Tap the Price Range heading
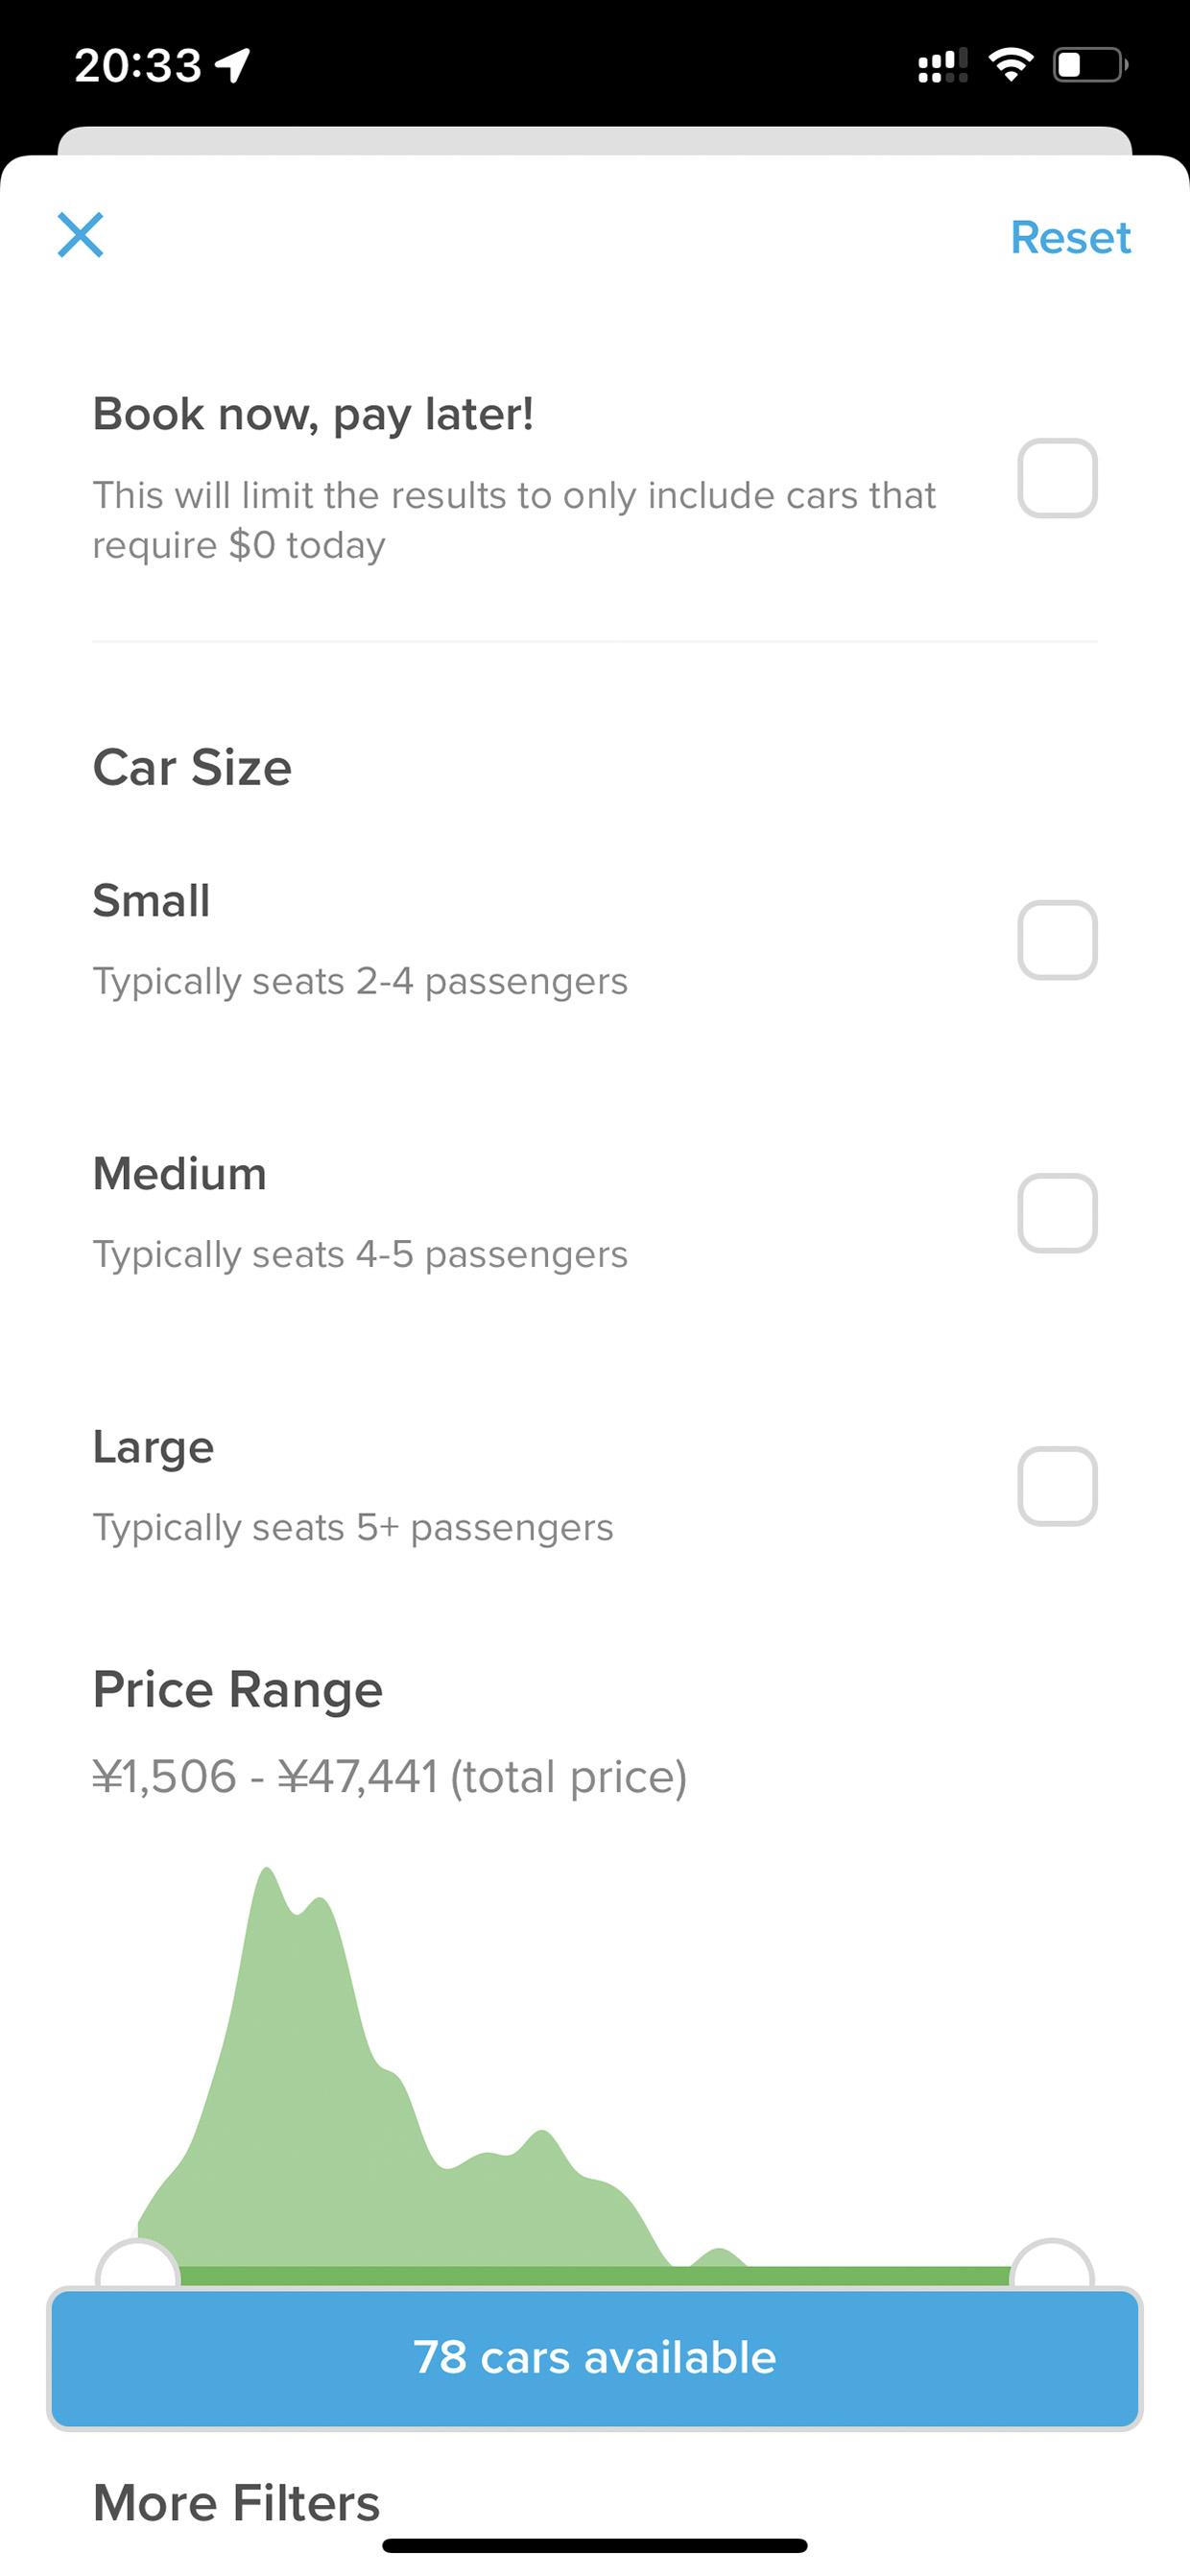This screenshot has height=2576, width=1190. point(237,1690)
